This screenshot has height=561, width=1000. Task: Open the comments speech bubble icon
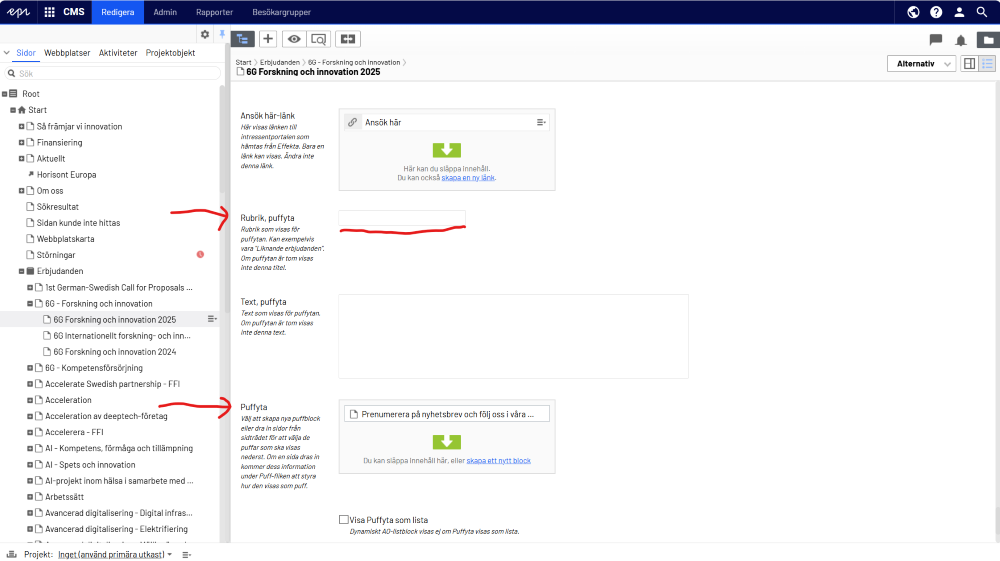point(936,40)
